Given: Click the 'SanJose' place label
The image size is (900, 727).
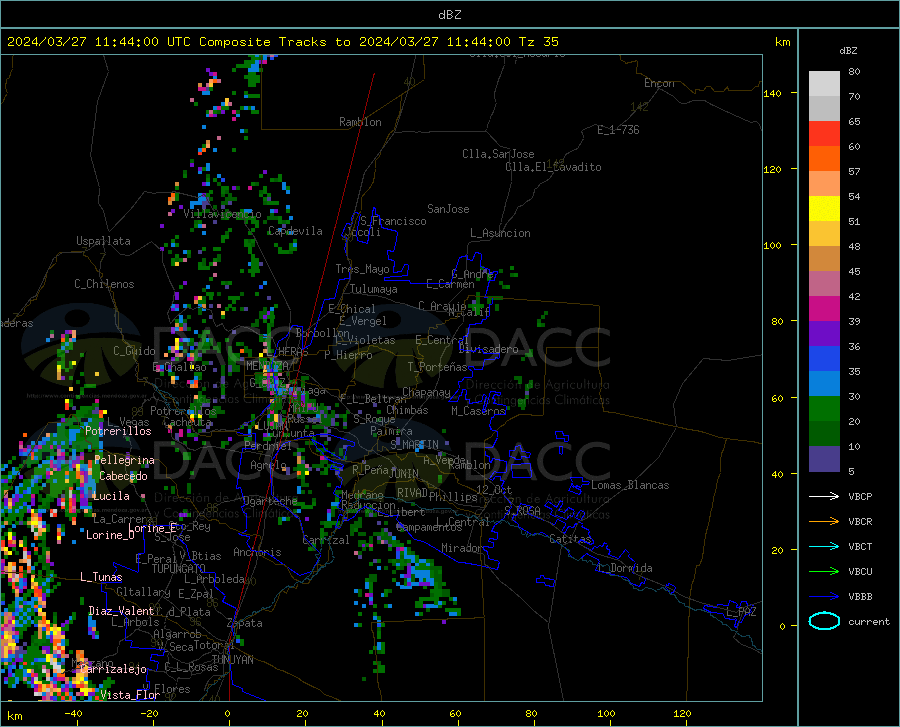Looking at the screenshot, I should coord(448,209).
